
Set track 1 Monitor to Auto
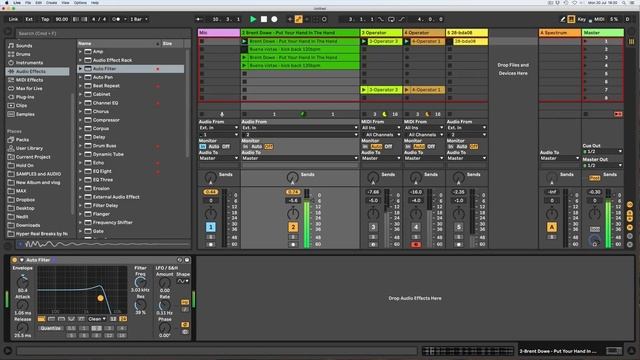[214, 147]
